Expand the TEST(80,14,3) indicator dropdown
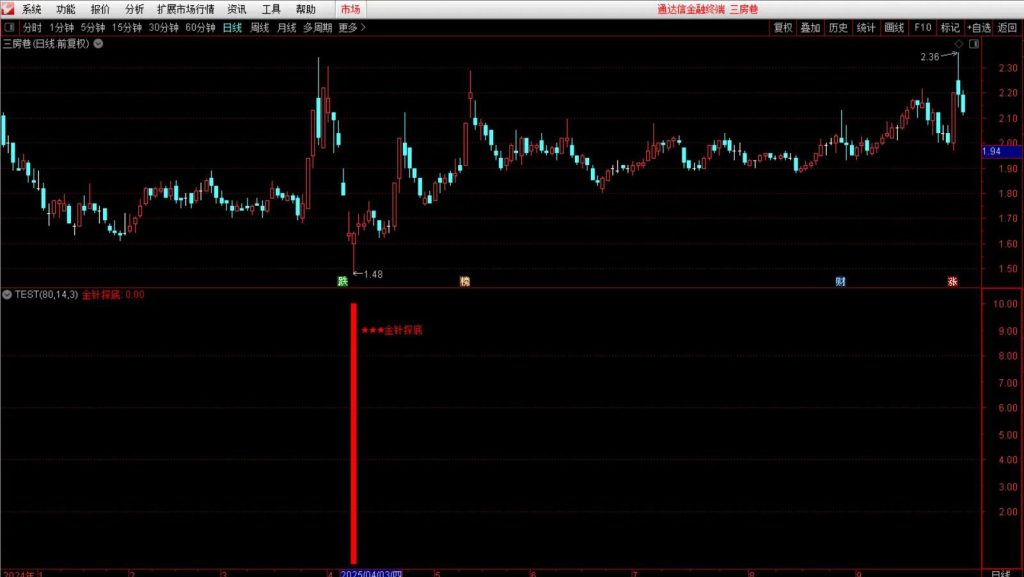The width and height of the screenshot is (1024, 577). point(8,295)
